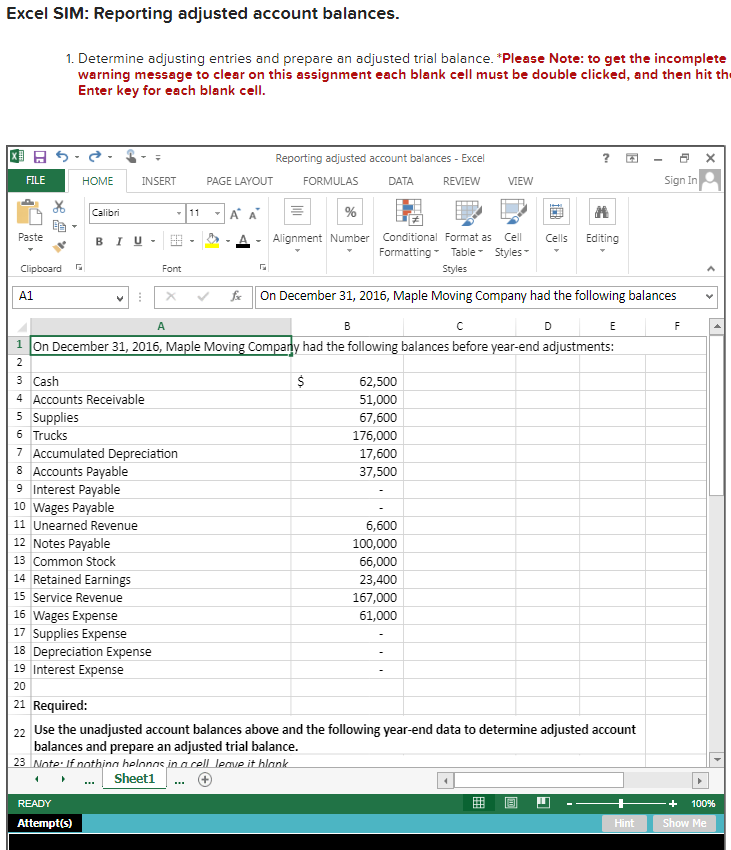Click the Help question mark icon

[606, 158]
